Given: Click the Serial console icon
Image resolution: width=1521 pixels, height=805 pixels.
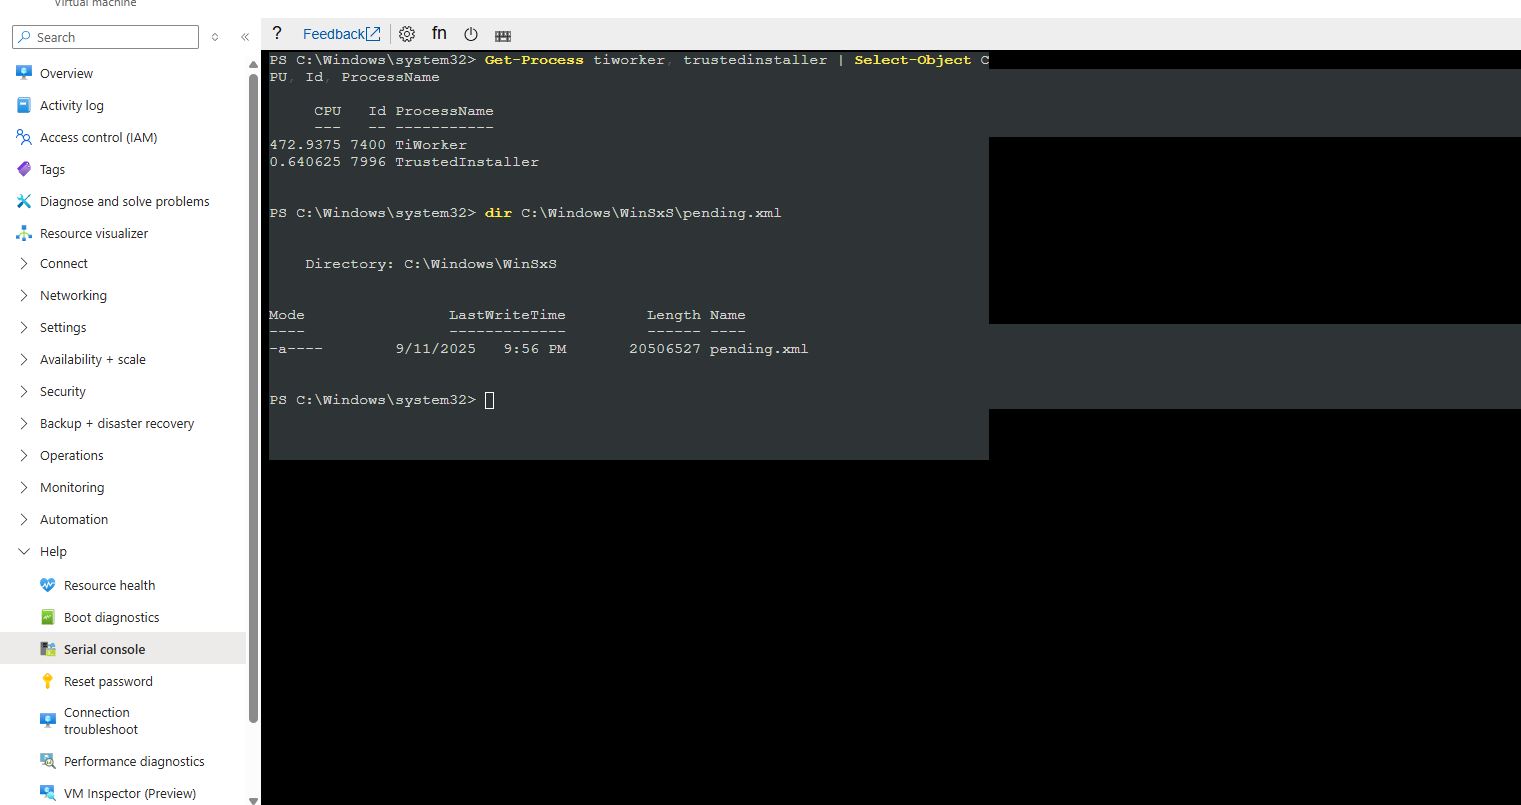Looking at the screenshot, I should 48,649.
